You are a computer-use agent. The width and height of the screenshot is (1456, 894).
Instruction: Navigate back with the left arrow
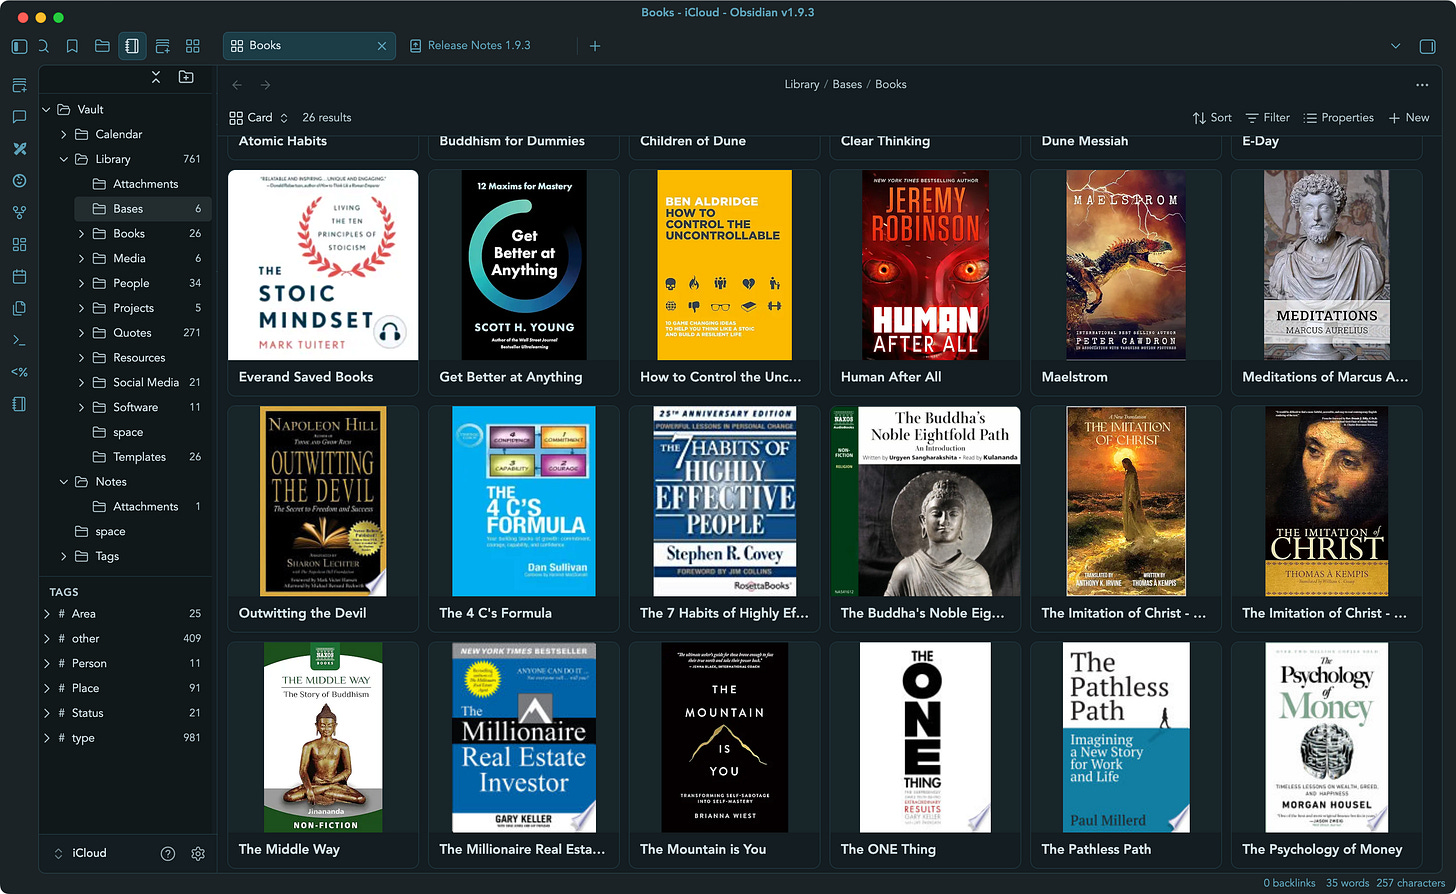(x=237, y=85)
